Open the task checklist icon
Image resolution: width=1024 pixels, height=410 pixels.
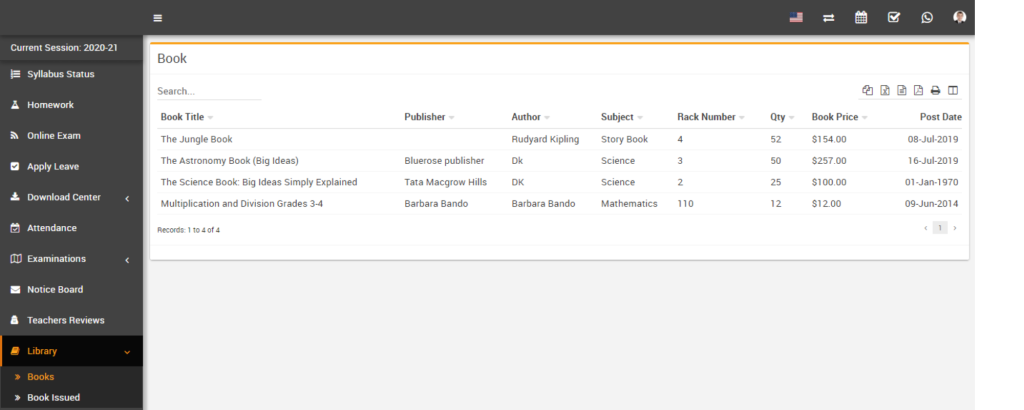tap(894, 17)
